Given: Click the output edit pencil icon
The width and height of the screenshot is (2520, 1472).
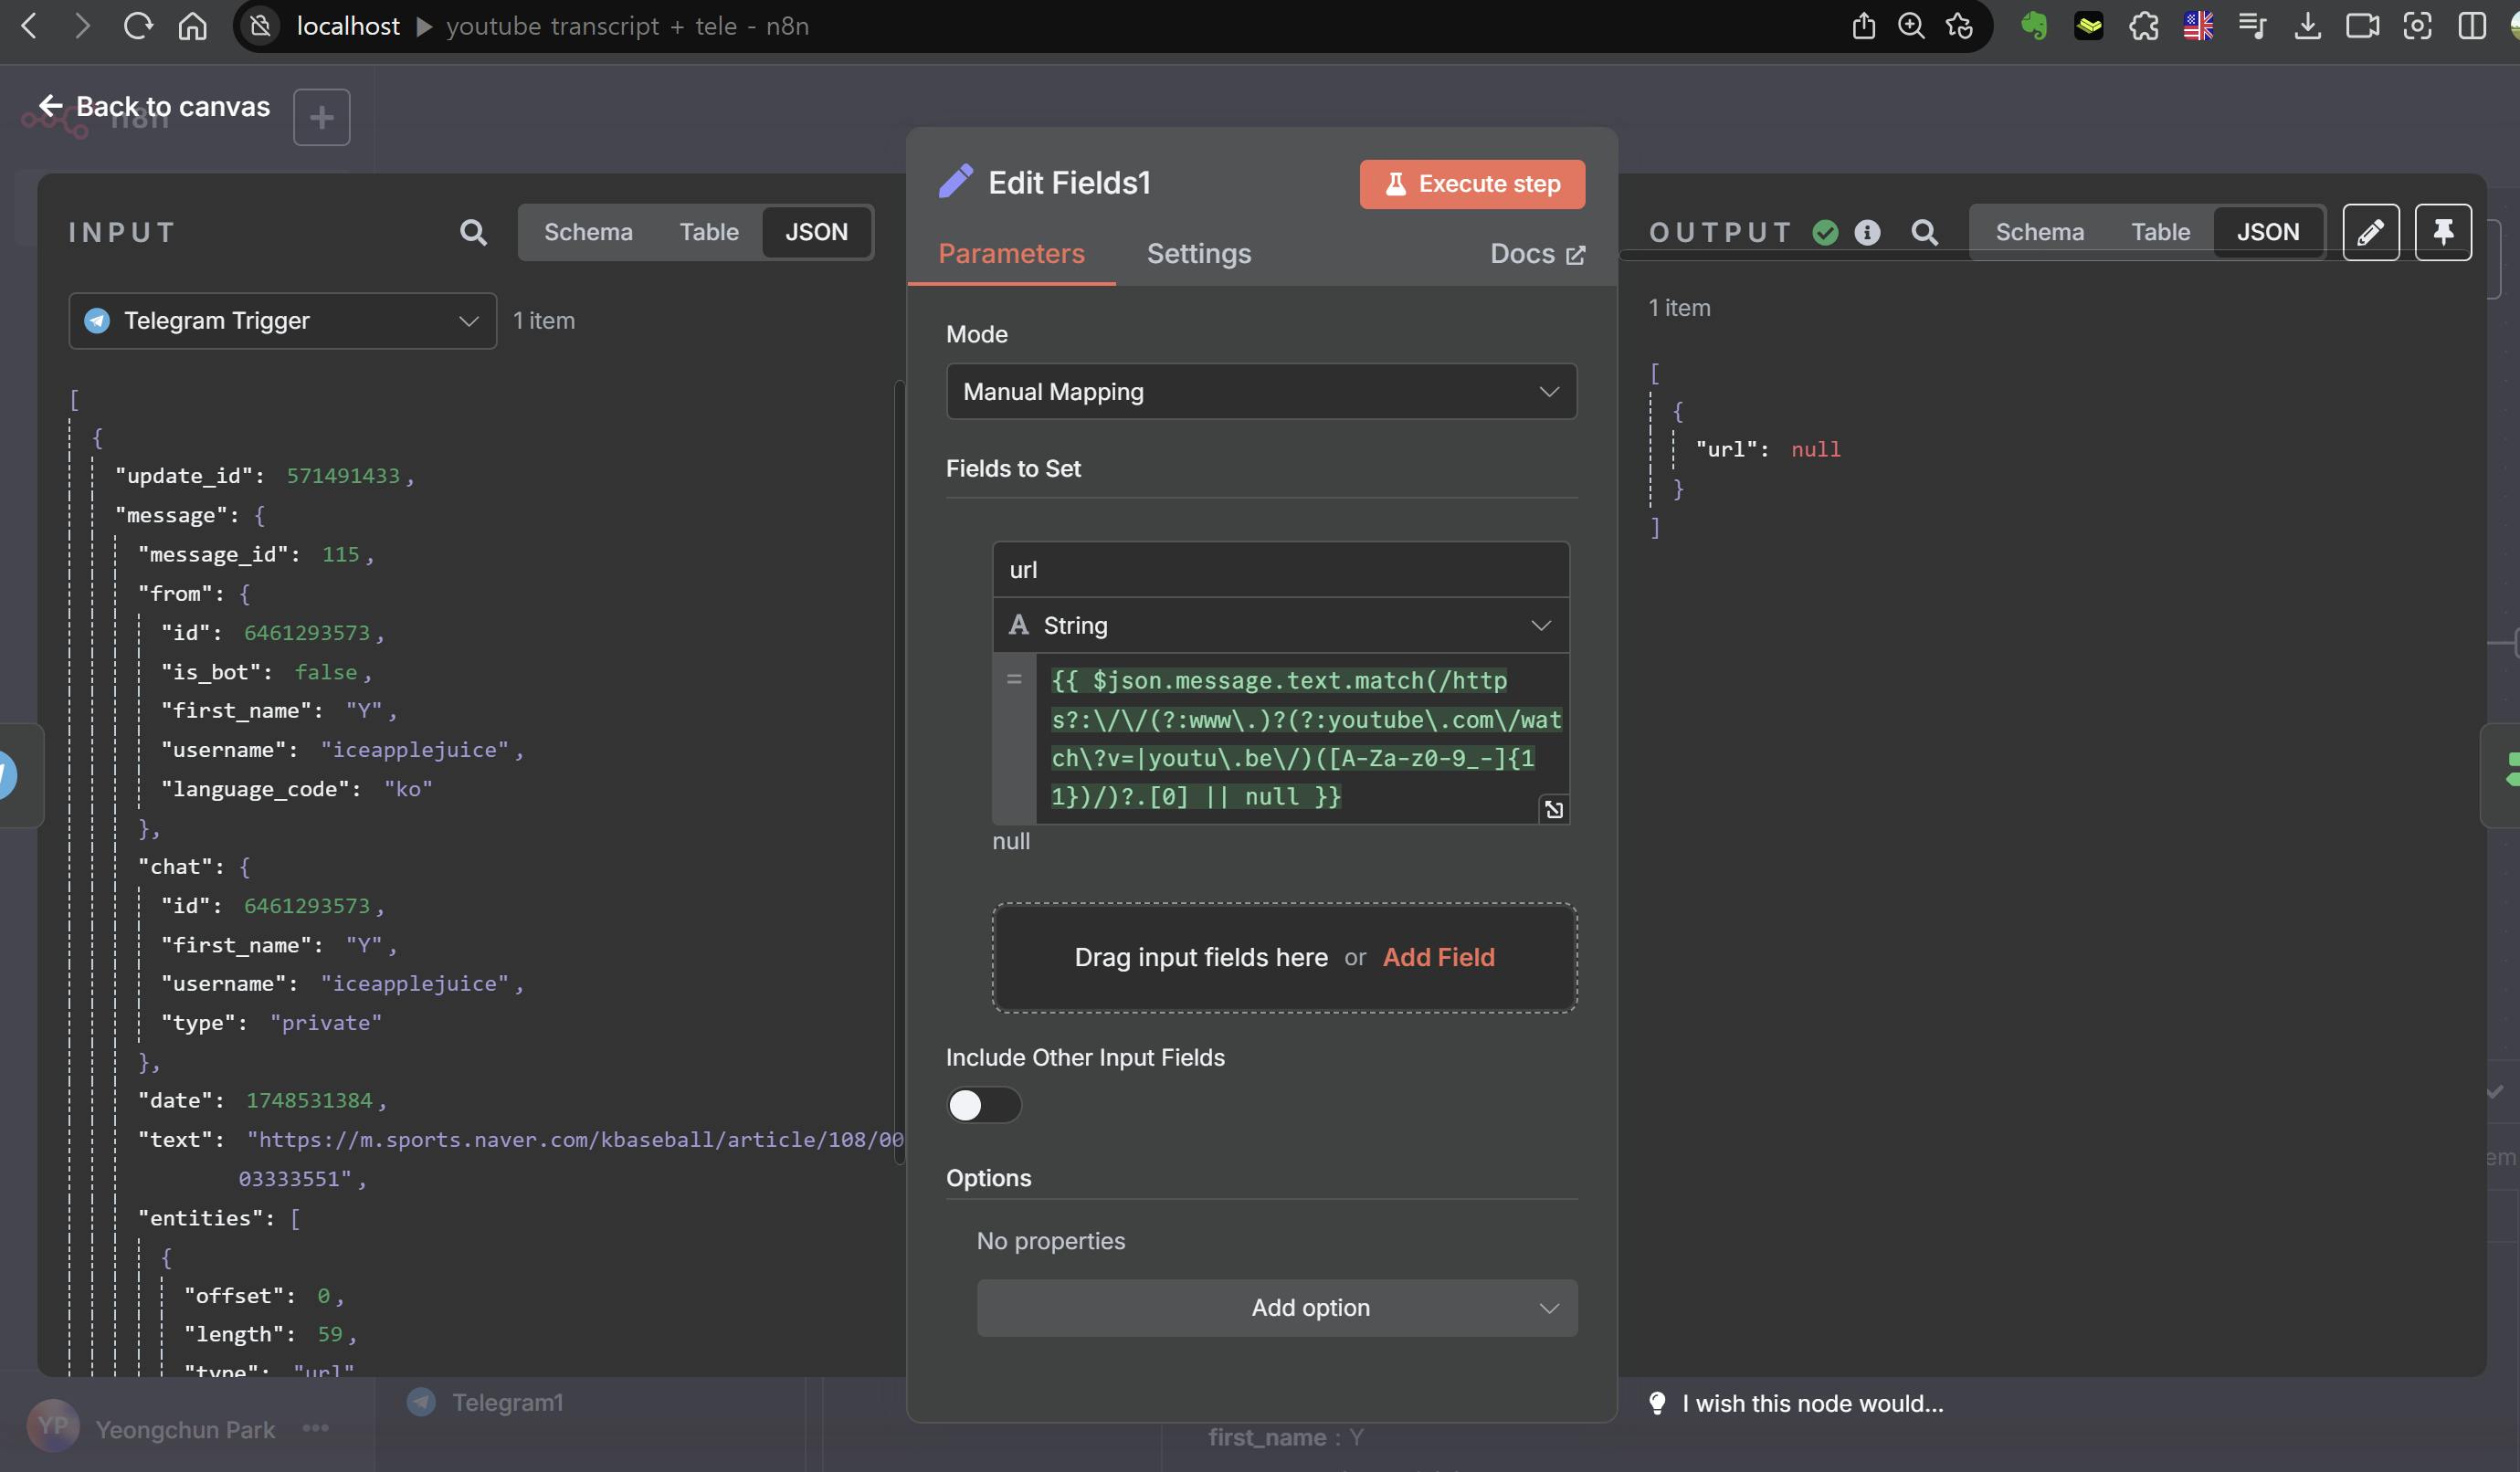Looking at the screenshot, I should 2370,232.
